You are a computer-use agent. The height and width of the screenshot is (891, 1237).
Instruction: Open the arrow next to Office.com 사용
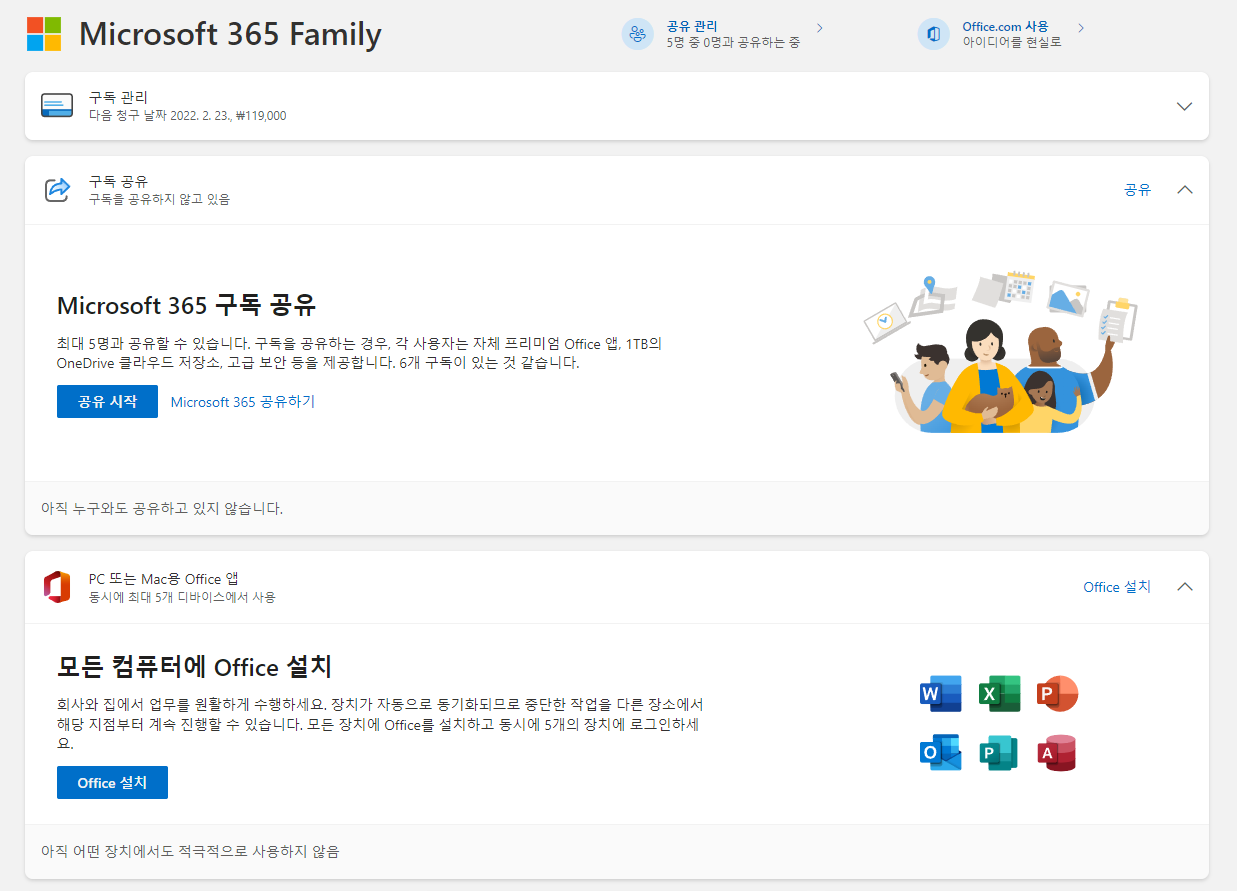[1081, 27]
